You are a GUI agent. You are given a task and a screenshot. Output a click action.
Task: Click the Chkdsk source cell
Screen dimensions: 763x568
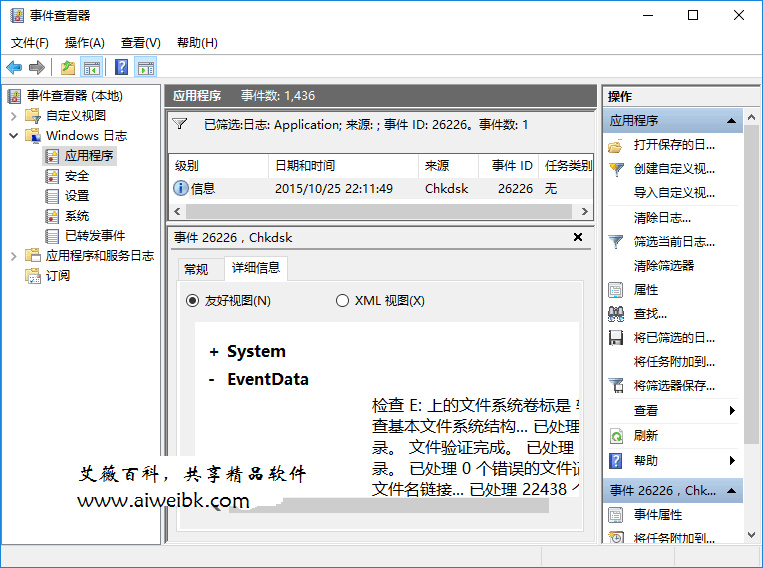pyautogui.click(x=446, y=188)
